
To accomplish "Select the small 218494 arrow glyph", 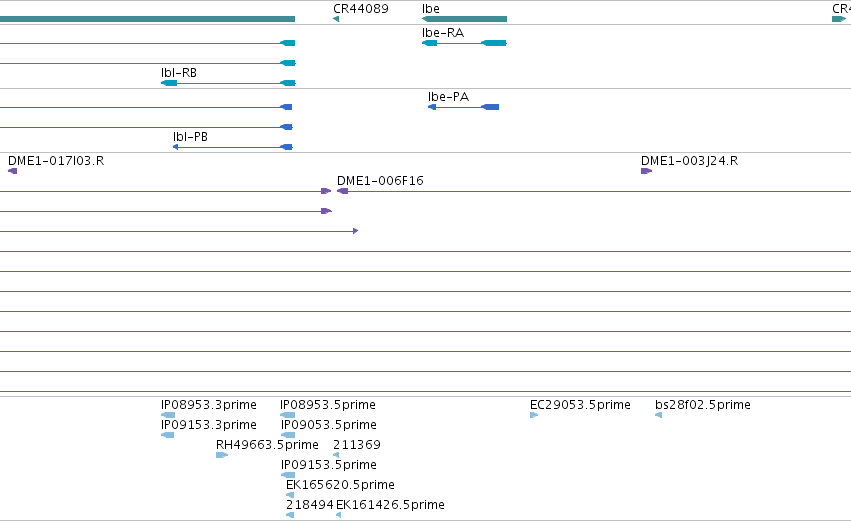I will [290, 516].
